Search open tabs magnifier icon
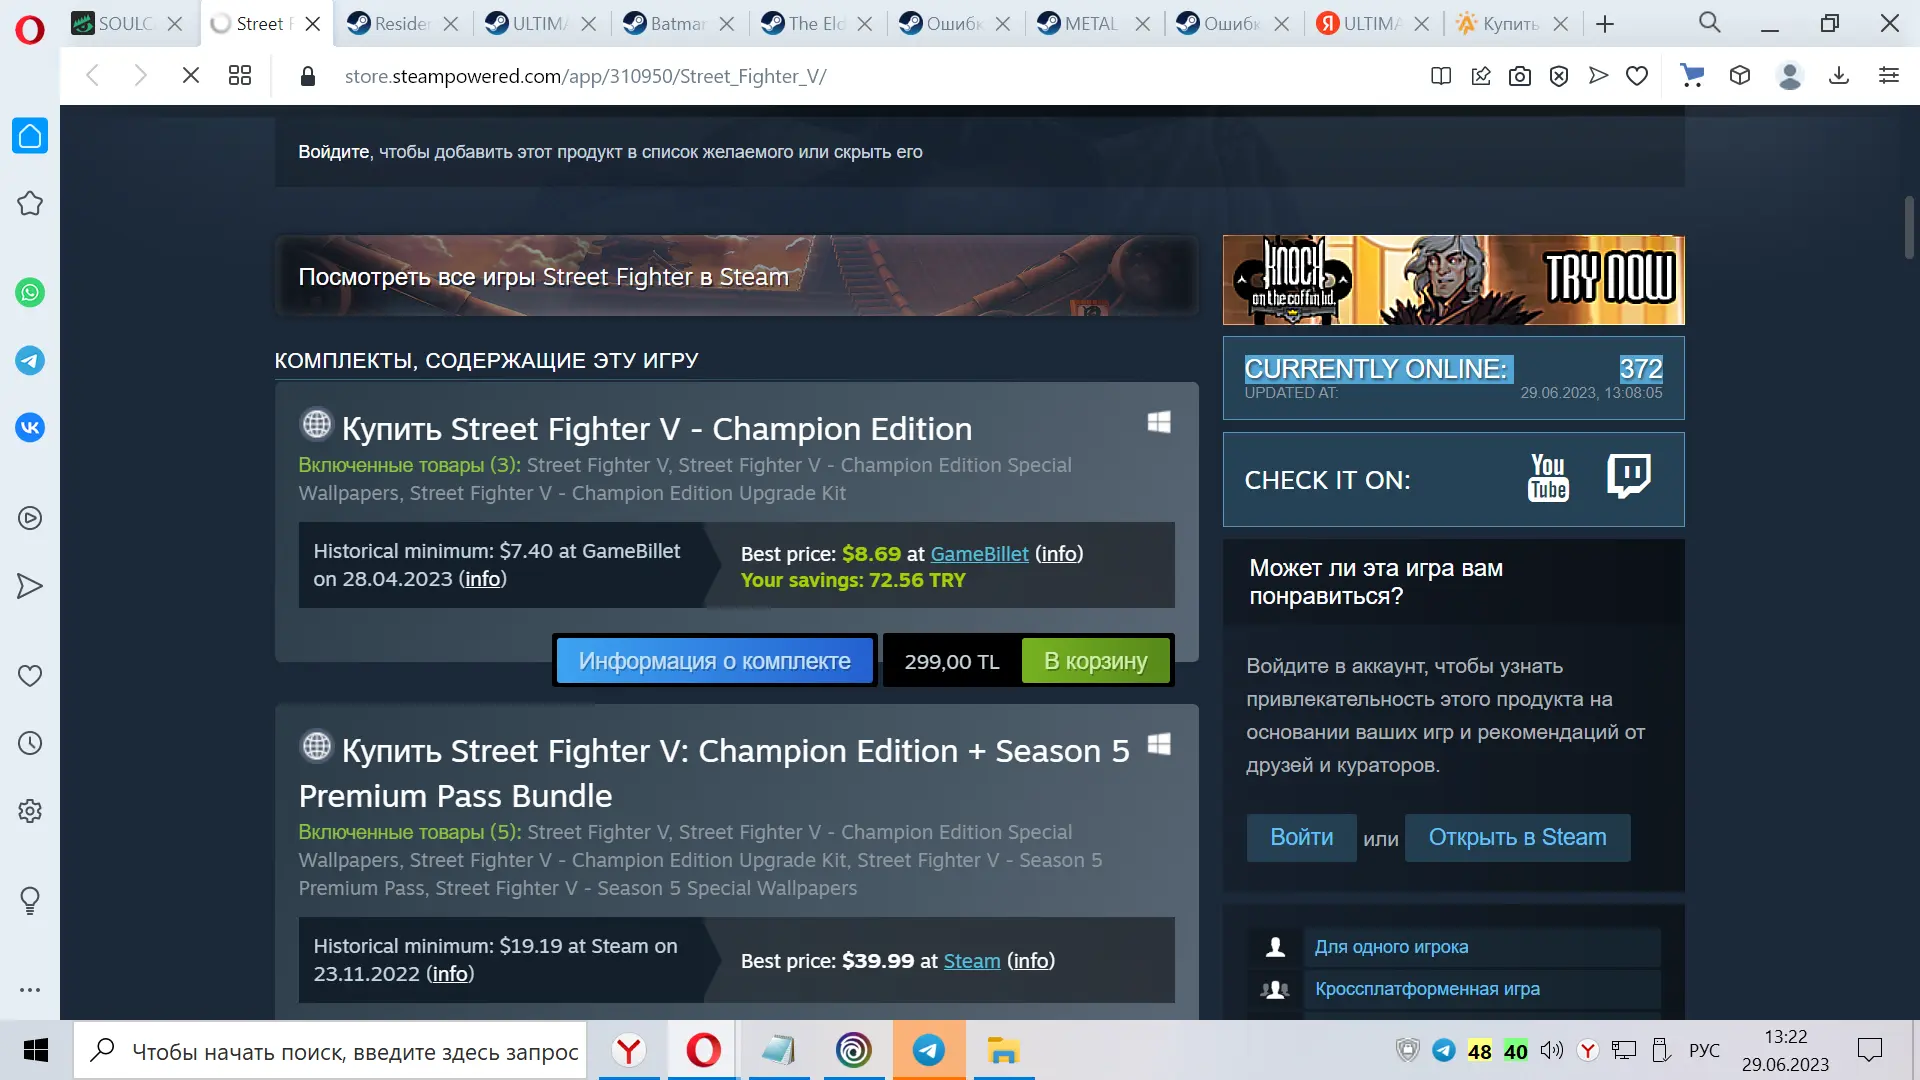Viewport: 1920px width, 1080px height. point(1710,23)
